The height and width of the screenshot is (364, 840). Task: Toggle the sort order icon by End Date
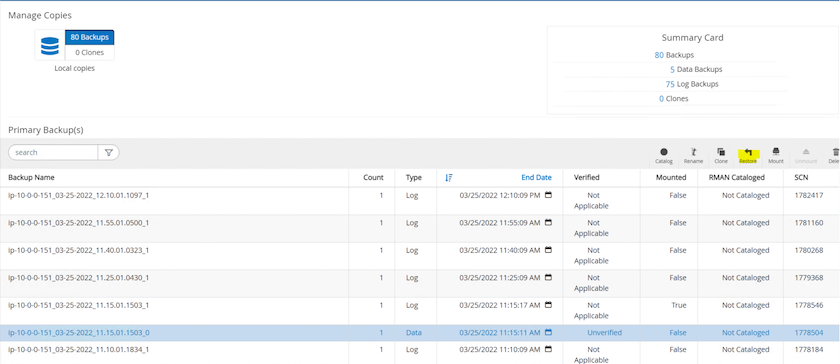[x=449, y=177]
